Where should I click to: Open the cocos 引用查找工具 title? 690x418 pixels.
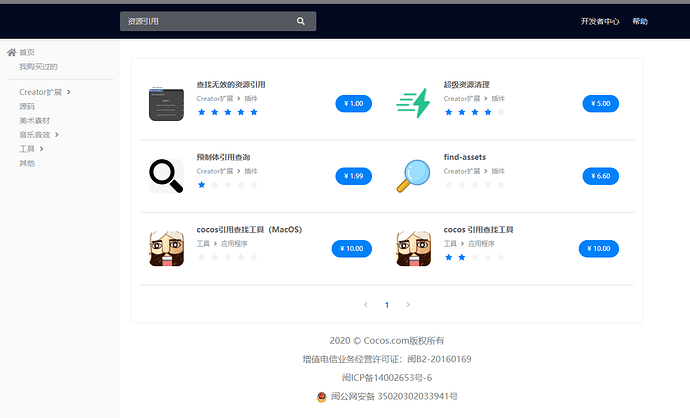[478, 230]
